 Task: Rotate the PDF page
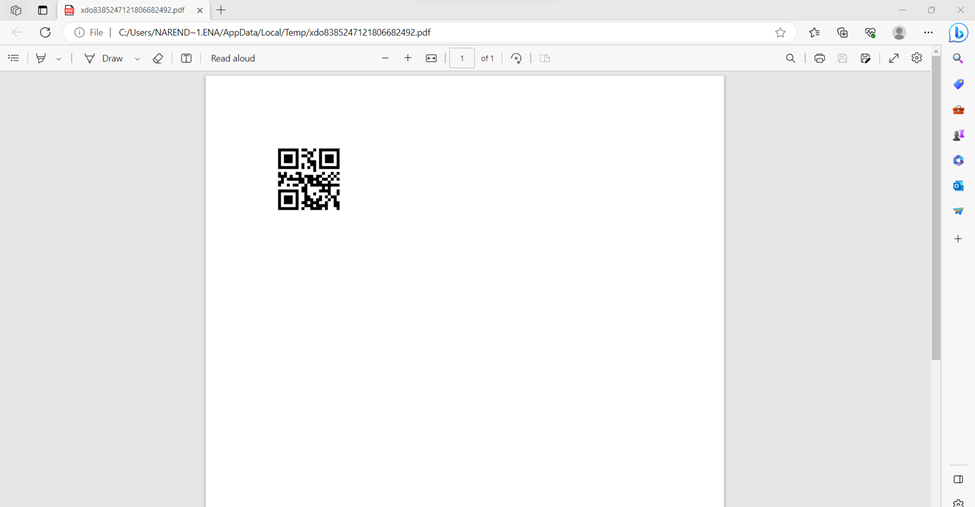(x=516, y=58)
